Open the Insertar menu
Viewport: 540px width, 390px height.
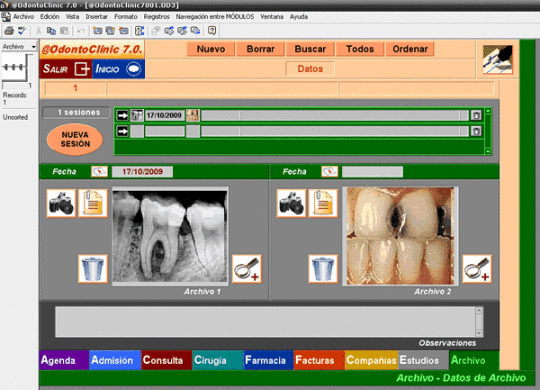(96, 17)
